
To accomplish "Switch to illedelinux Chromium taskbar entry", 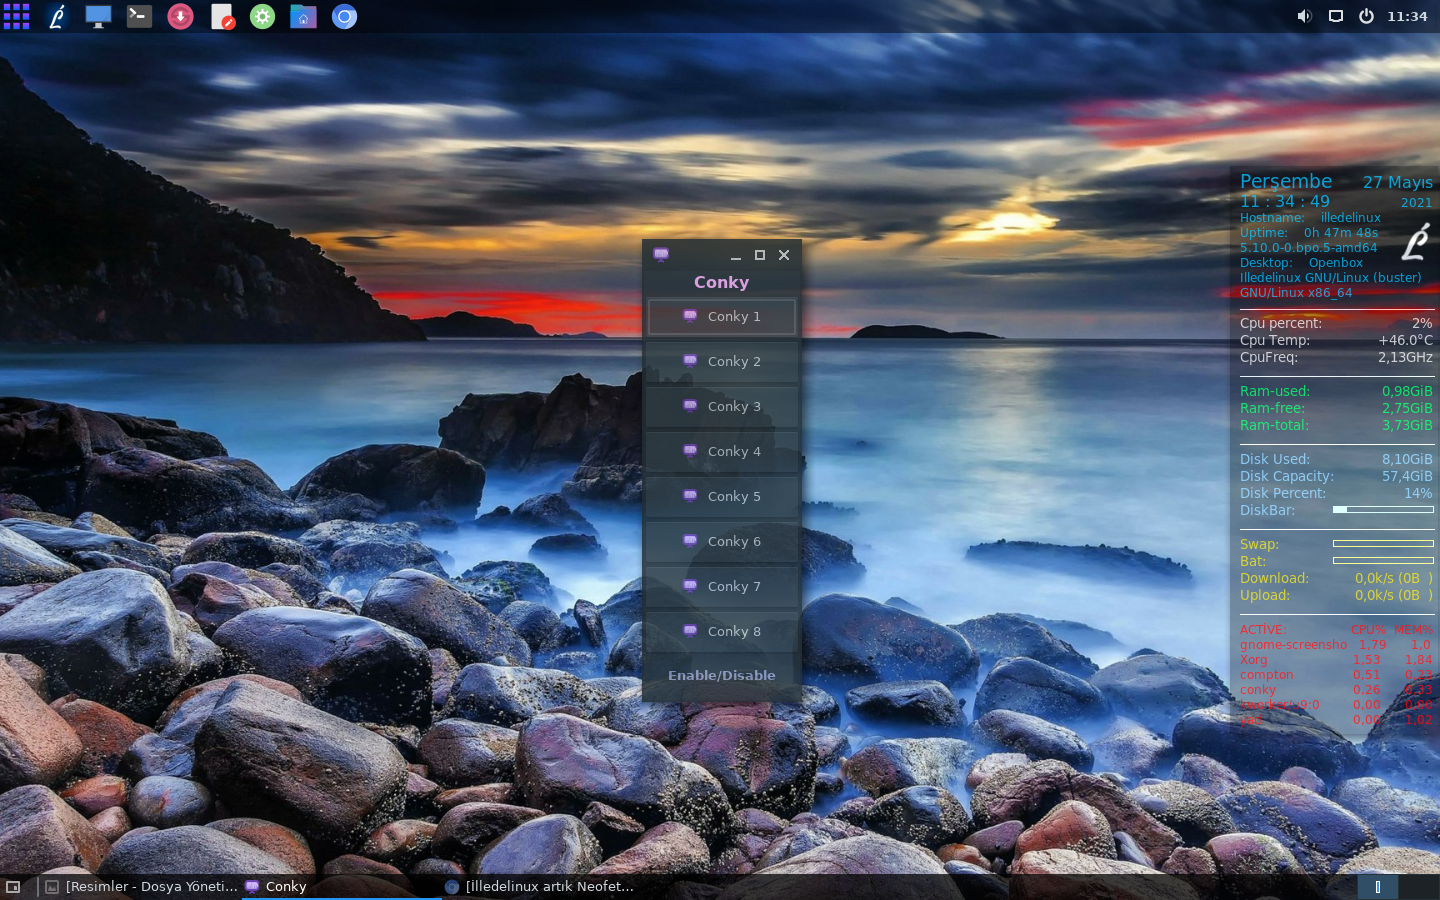I will point(540,887).
